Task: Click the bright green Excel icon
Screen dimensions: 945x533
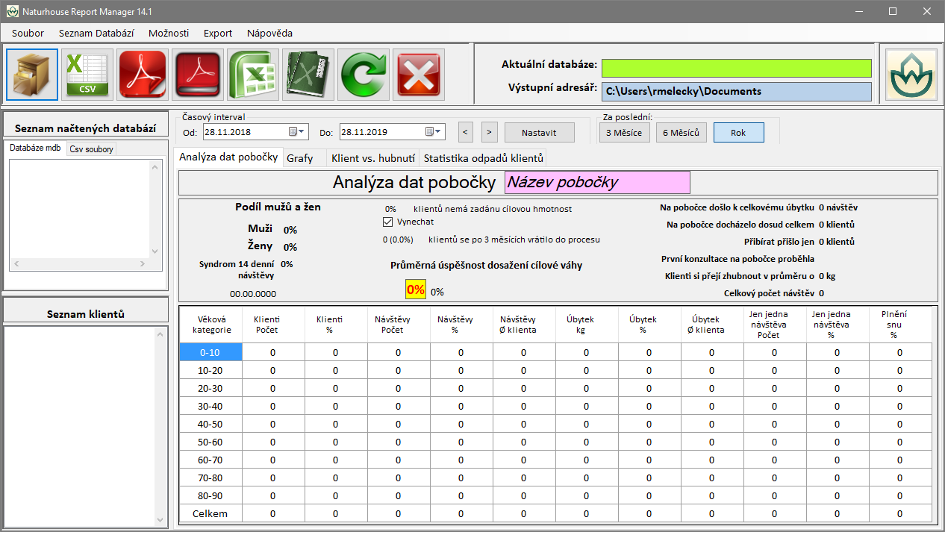Action: pos(252,75)
